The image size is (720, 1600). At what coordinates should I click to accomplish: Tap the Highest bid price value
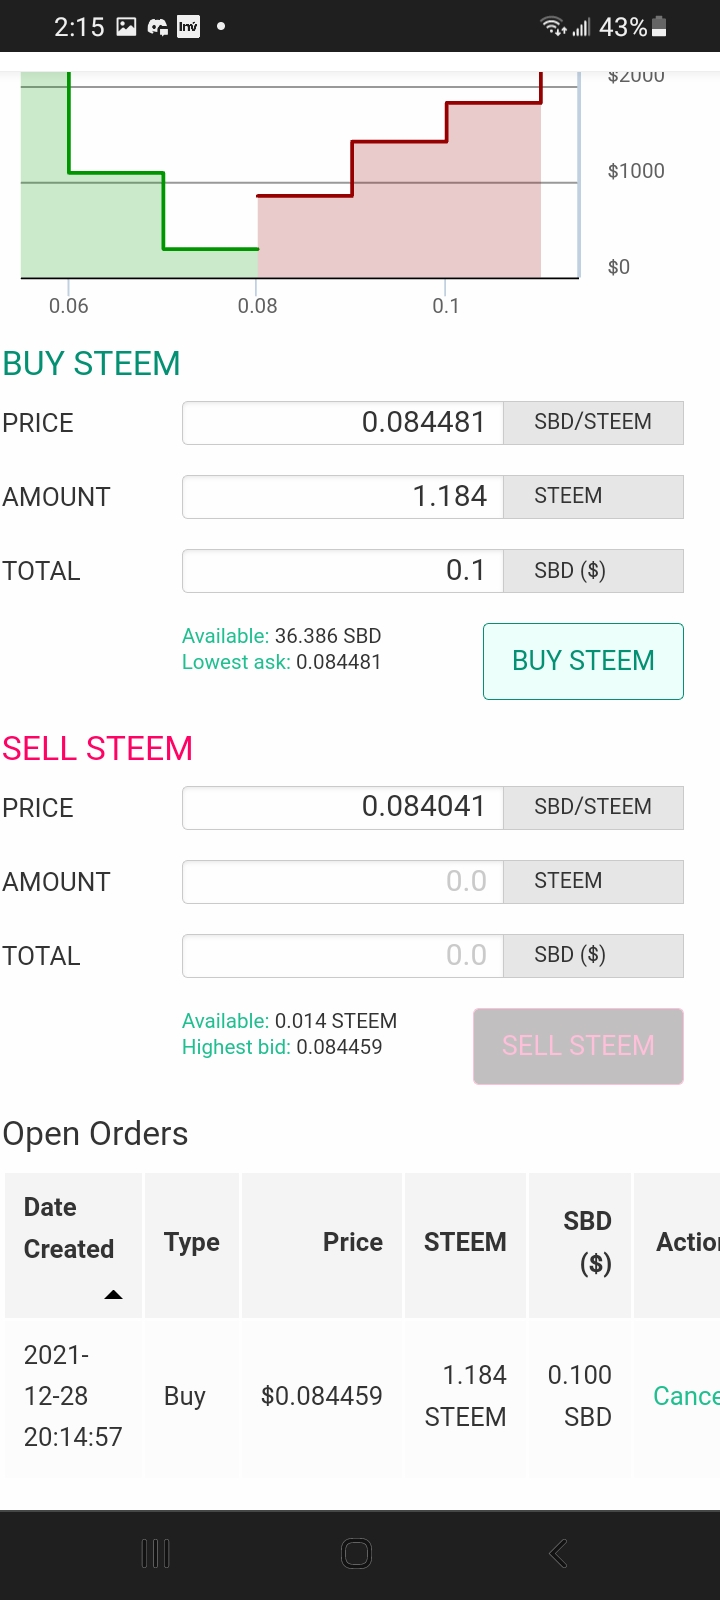[339, 1047]
